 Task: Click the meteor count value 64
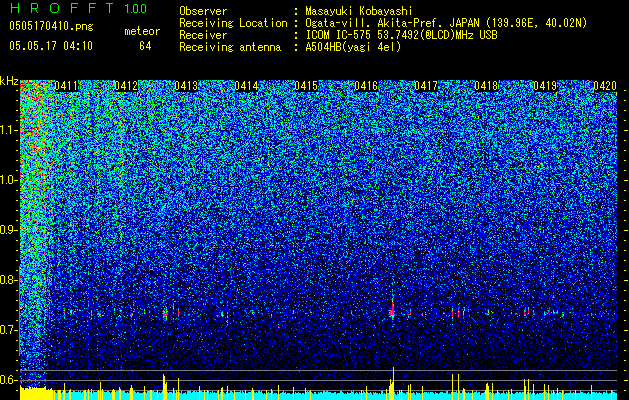point(145,46)
